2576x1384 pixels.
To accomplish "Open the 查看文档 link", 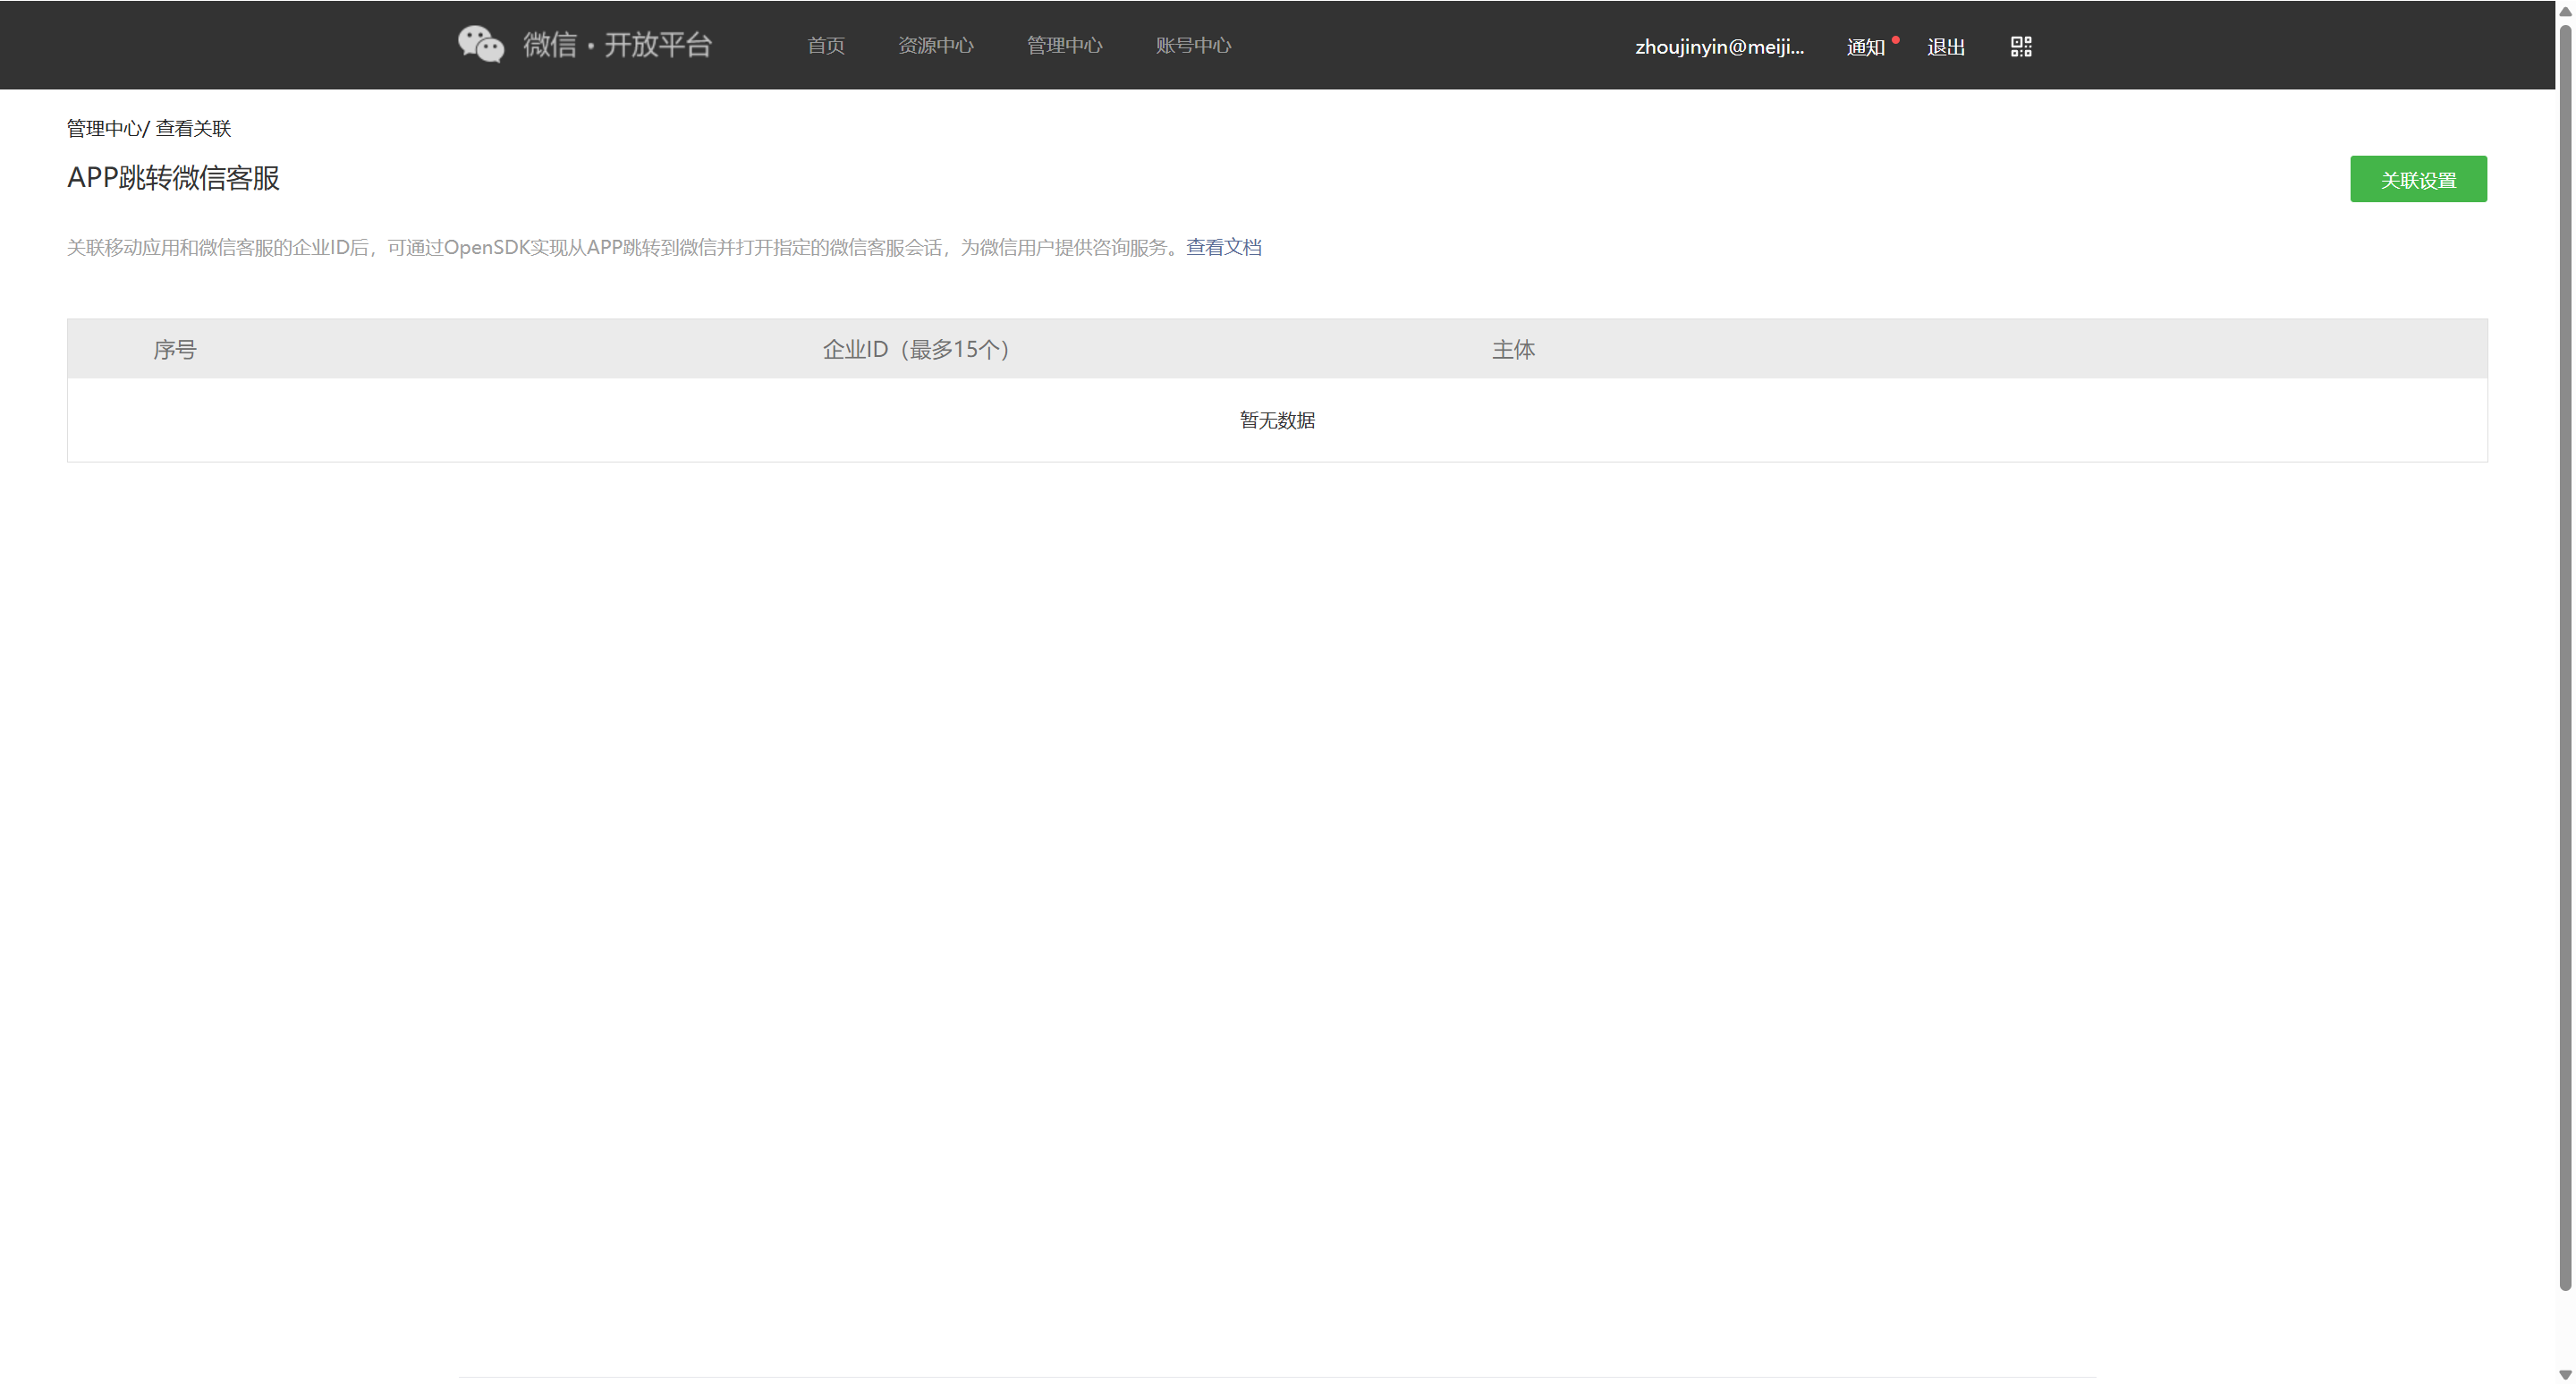I will tap(1223, 247).
